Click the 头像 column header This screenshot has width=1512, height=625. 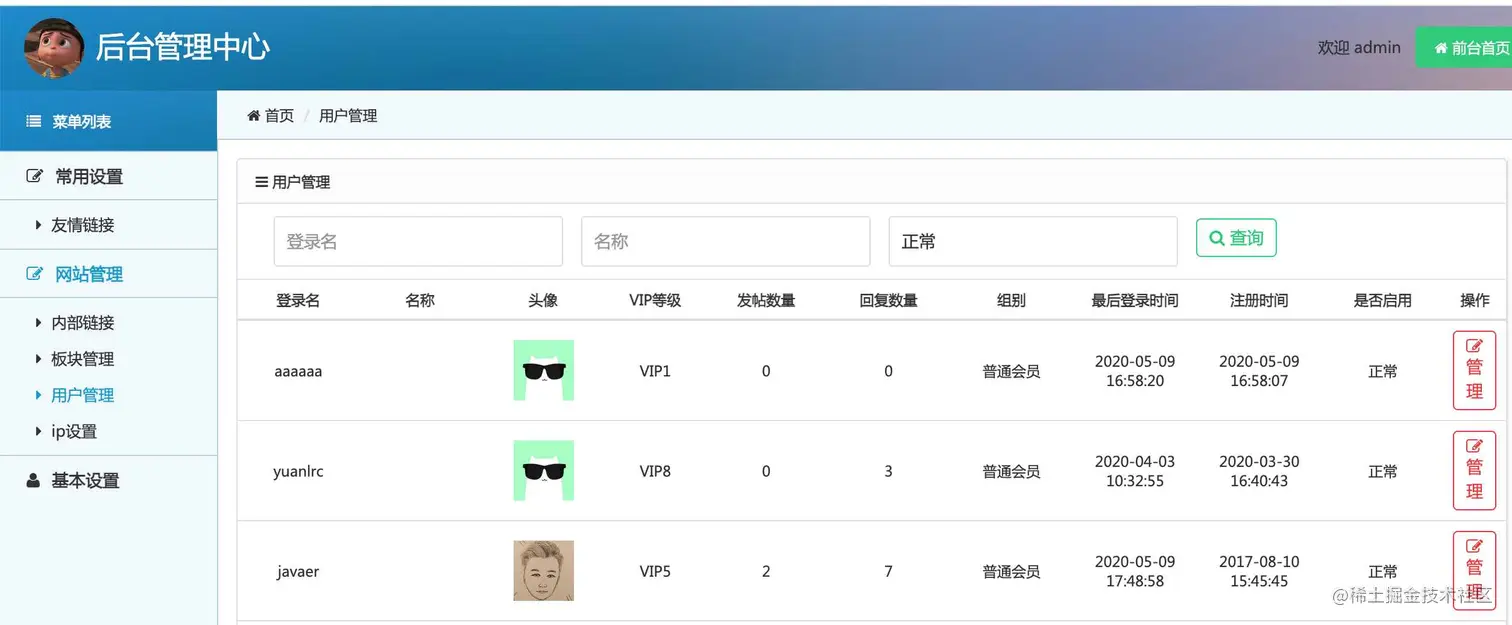point(543,300)
